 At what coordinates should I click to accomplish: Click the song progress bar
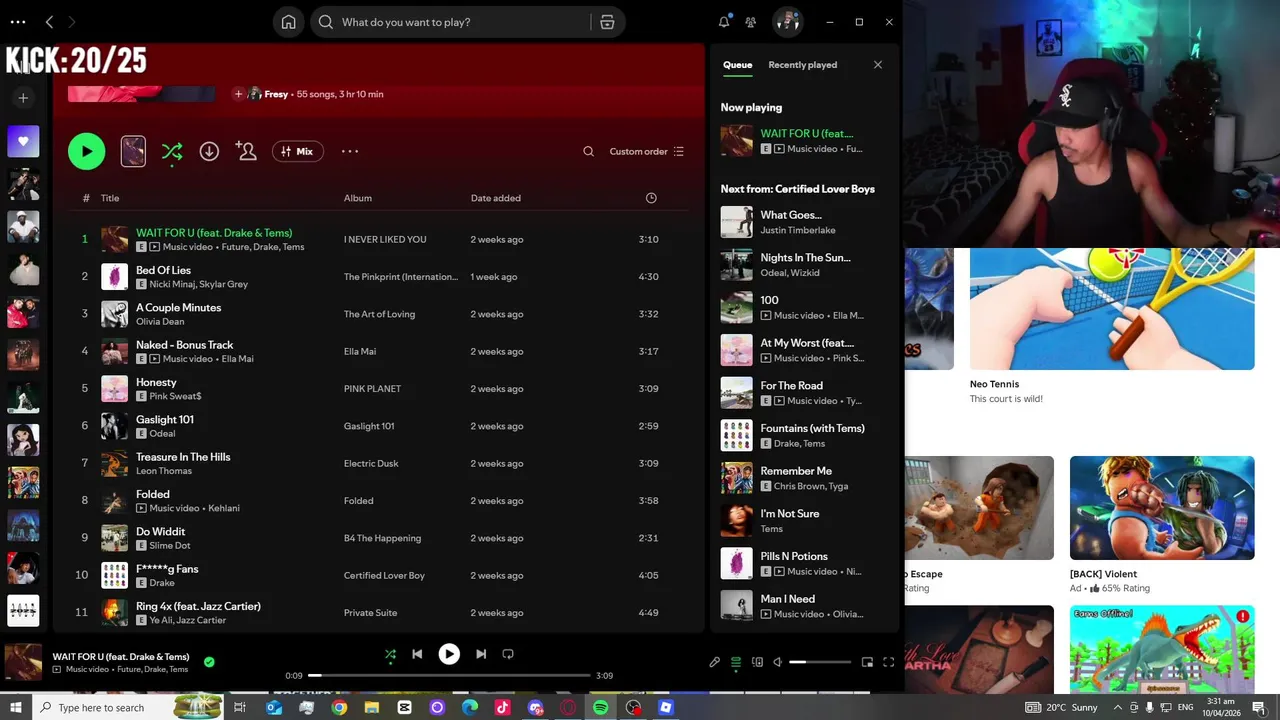pyautogui.click(x=449, y=676)
